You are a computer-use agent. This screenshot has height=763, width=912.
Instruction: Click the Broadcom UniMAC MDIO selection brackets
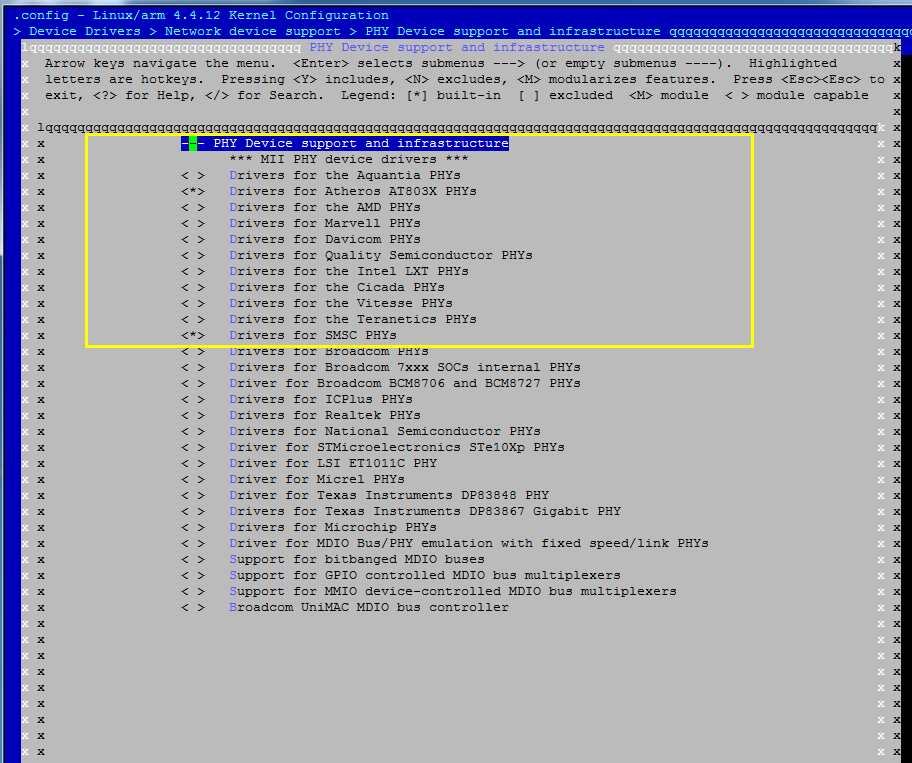click(193, 607)
